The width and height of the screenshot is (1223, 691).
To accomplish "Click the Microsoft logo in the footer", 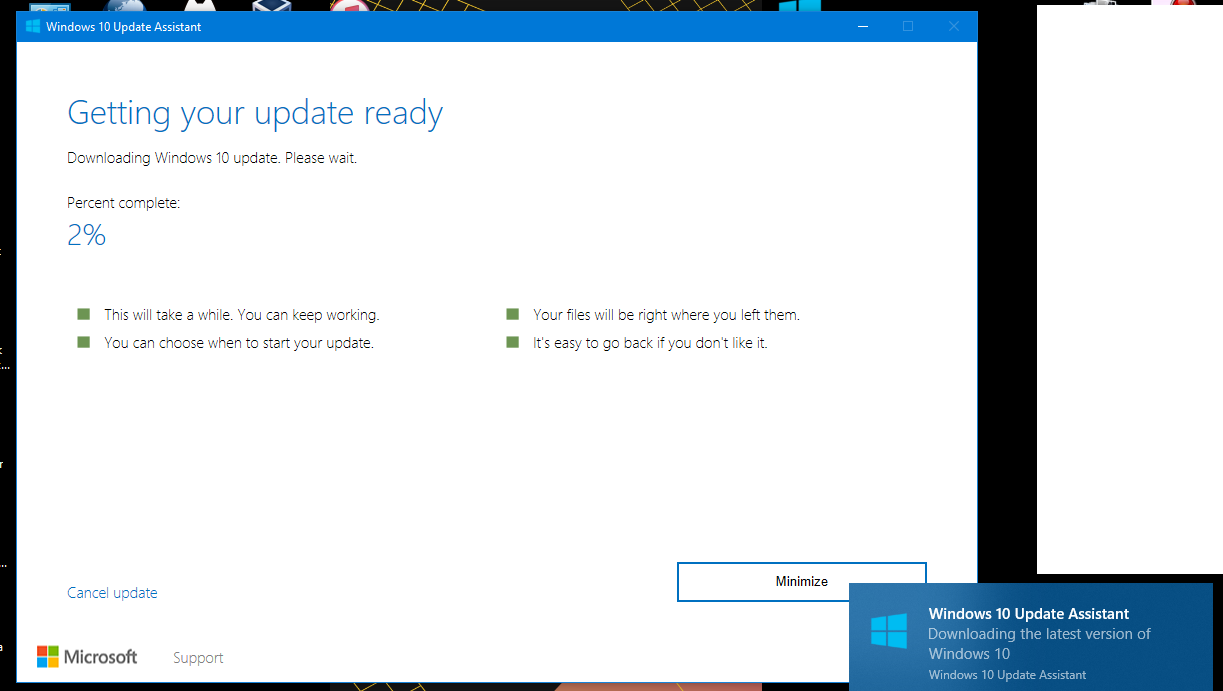I will (x=87, y=657).
